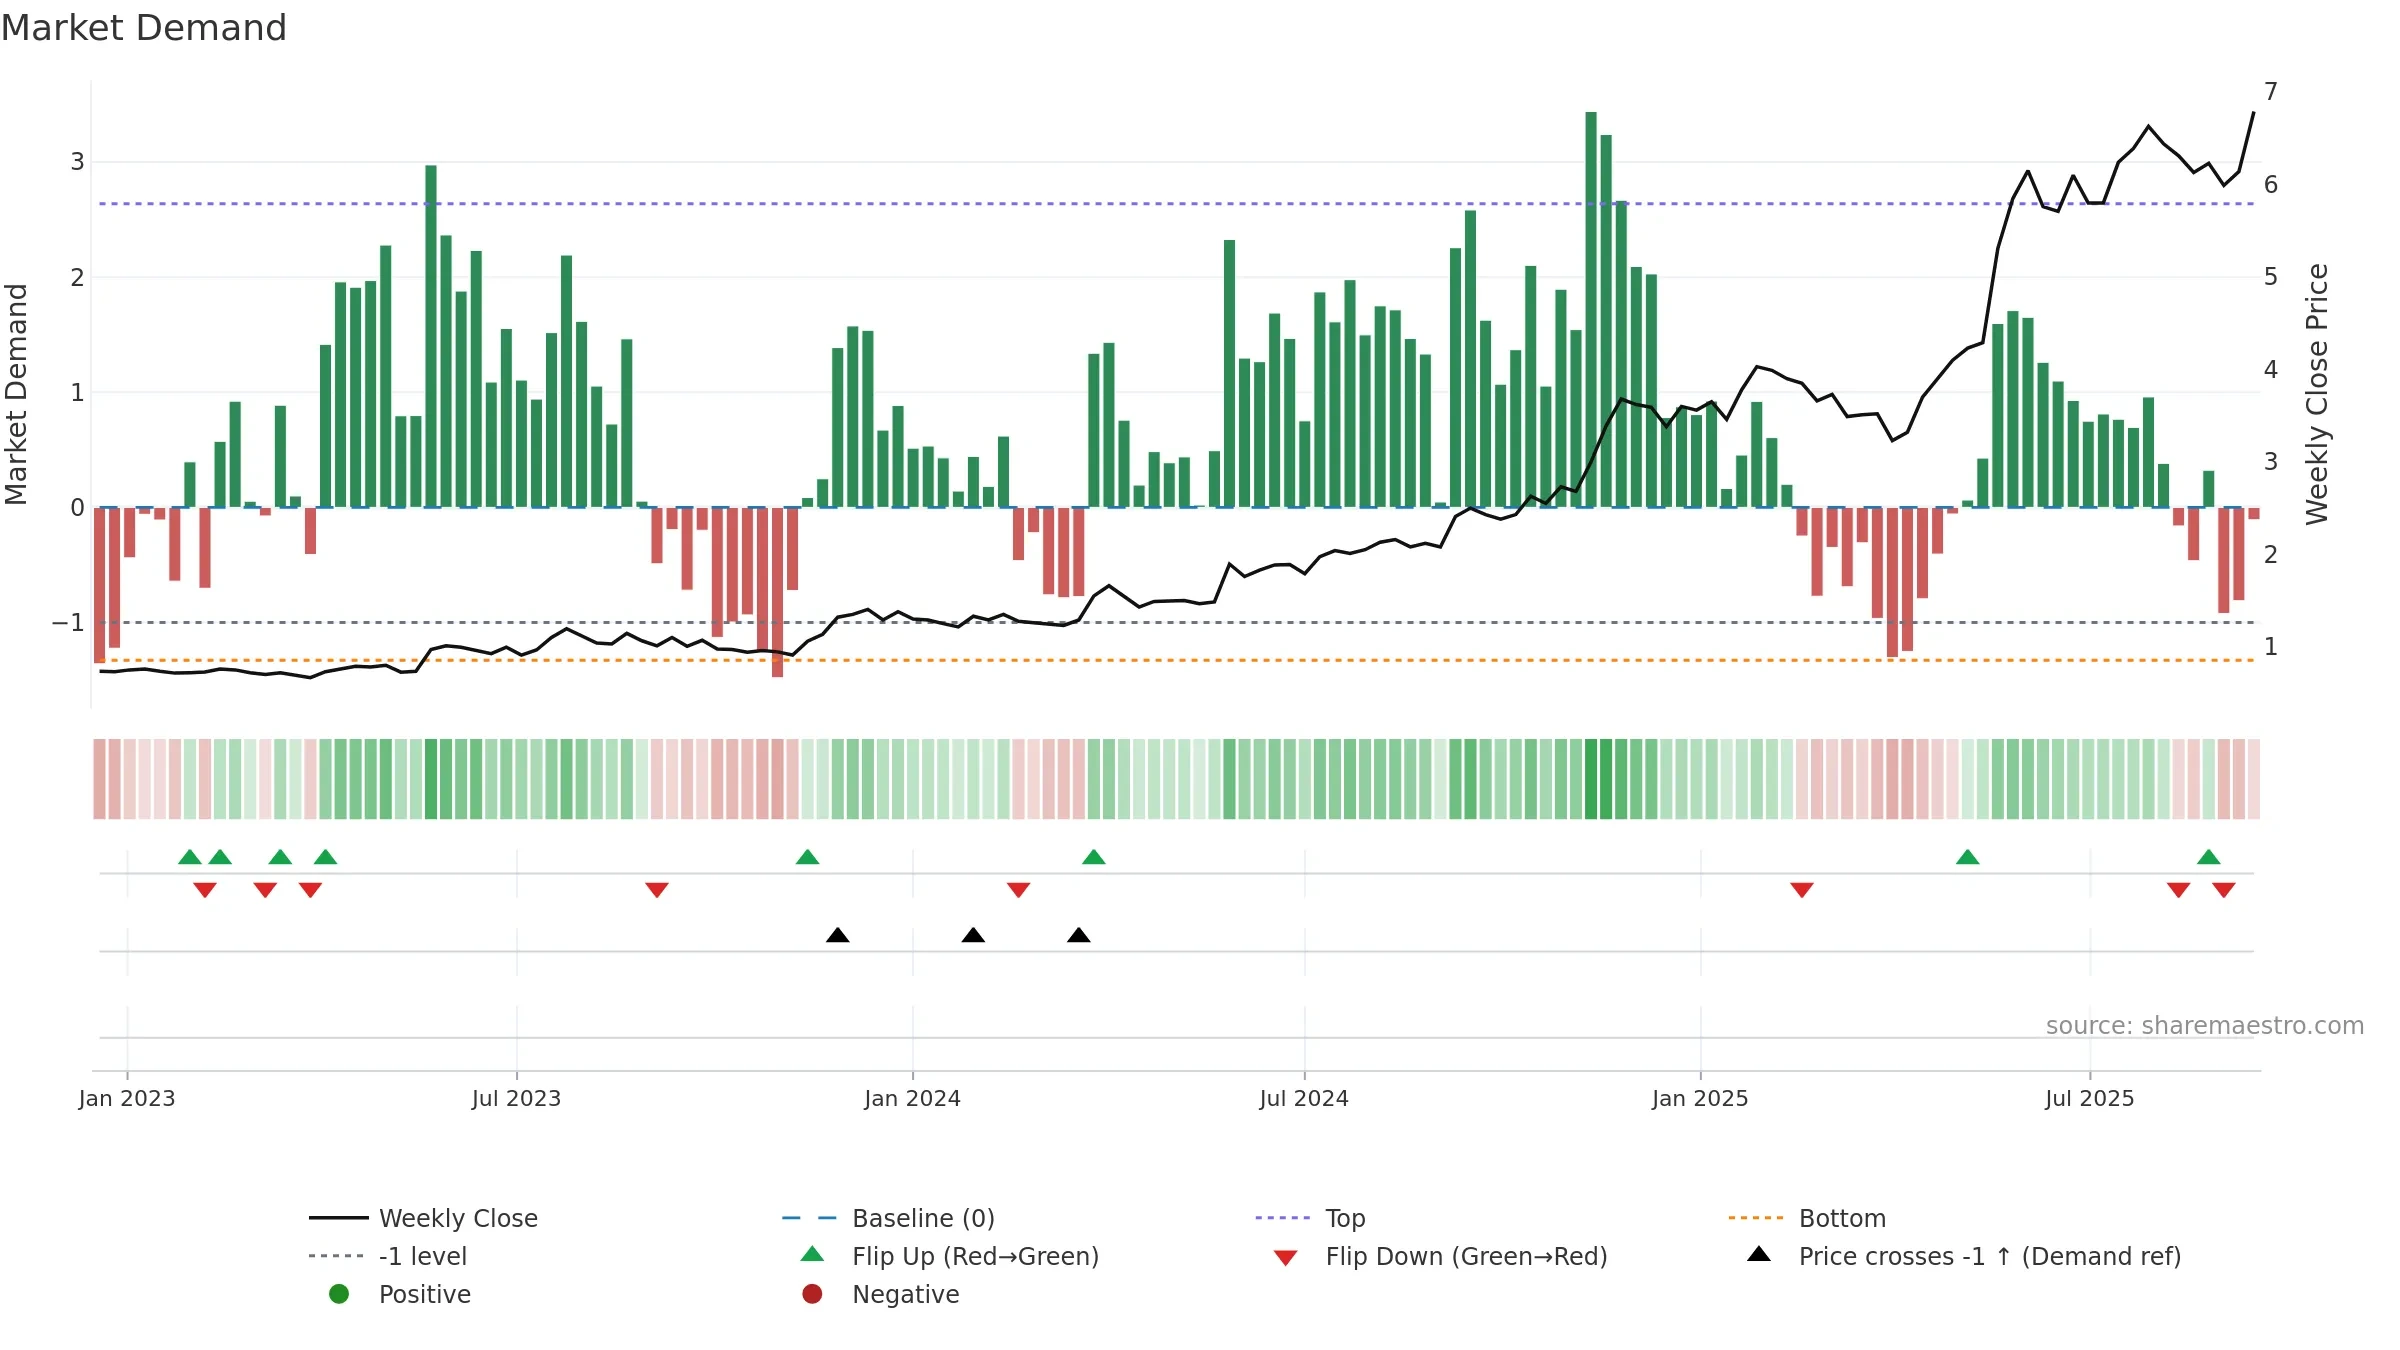2400x1350 pixels.
Task: Click the 'Bottom' legend label
Action: (1842, 1218)
